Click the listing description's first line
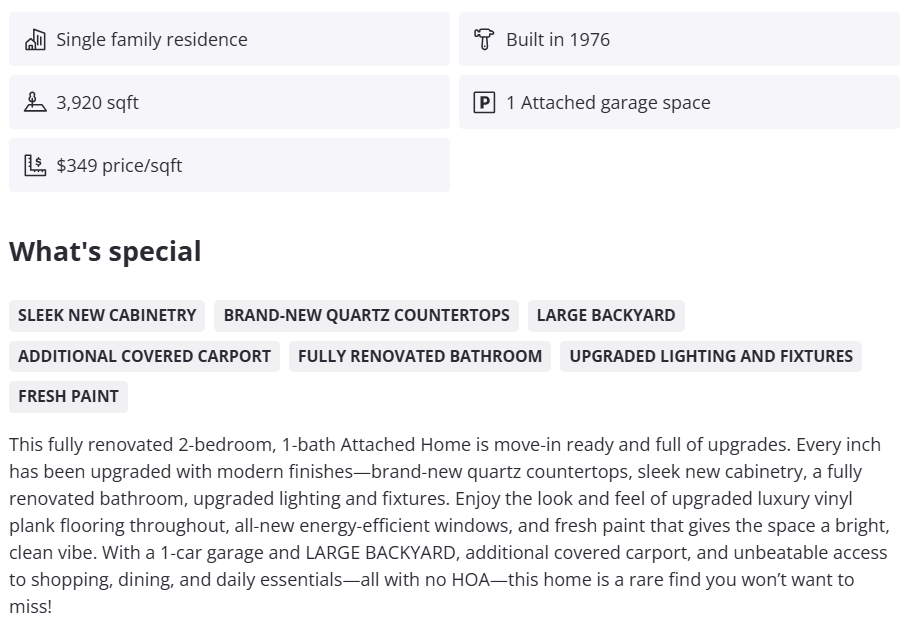This screenshot has height=621, width=913. click(x=444, y=445)
